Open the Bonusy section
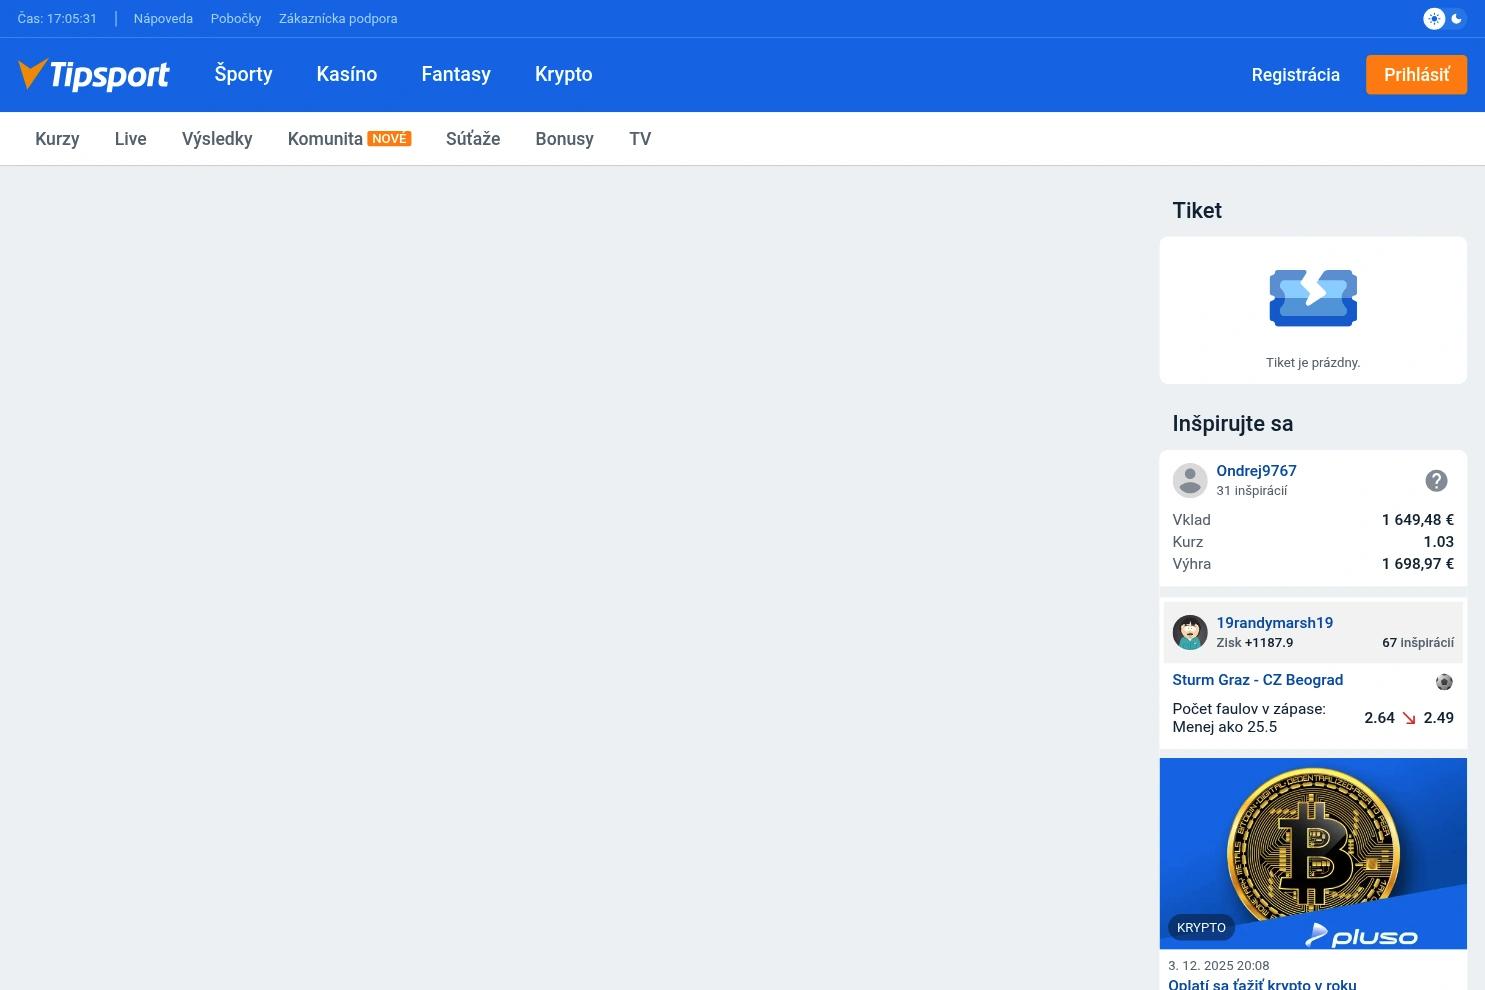Screen dimensions: 1485x990 tap(564, 138)
